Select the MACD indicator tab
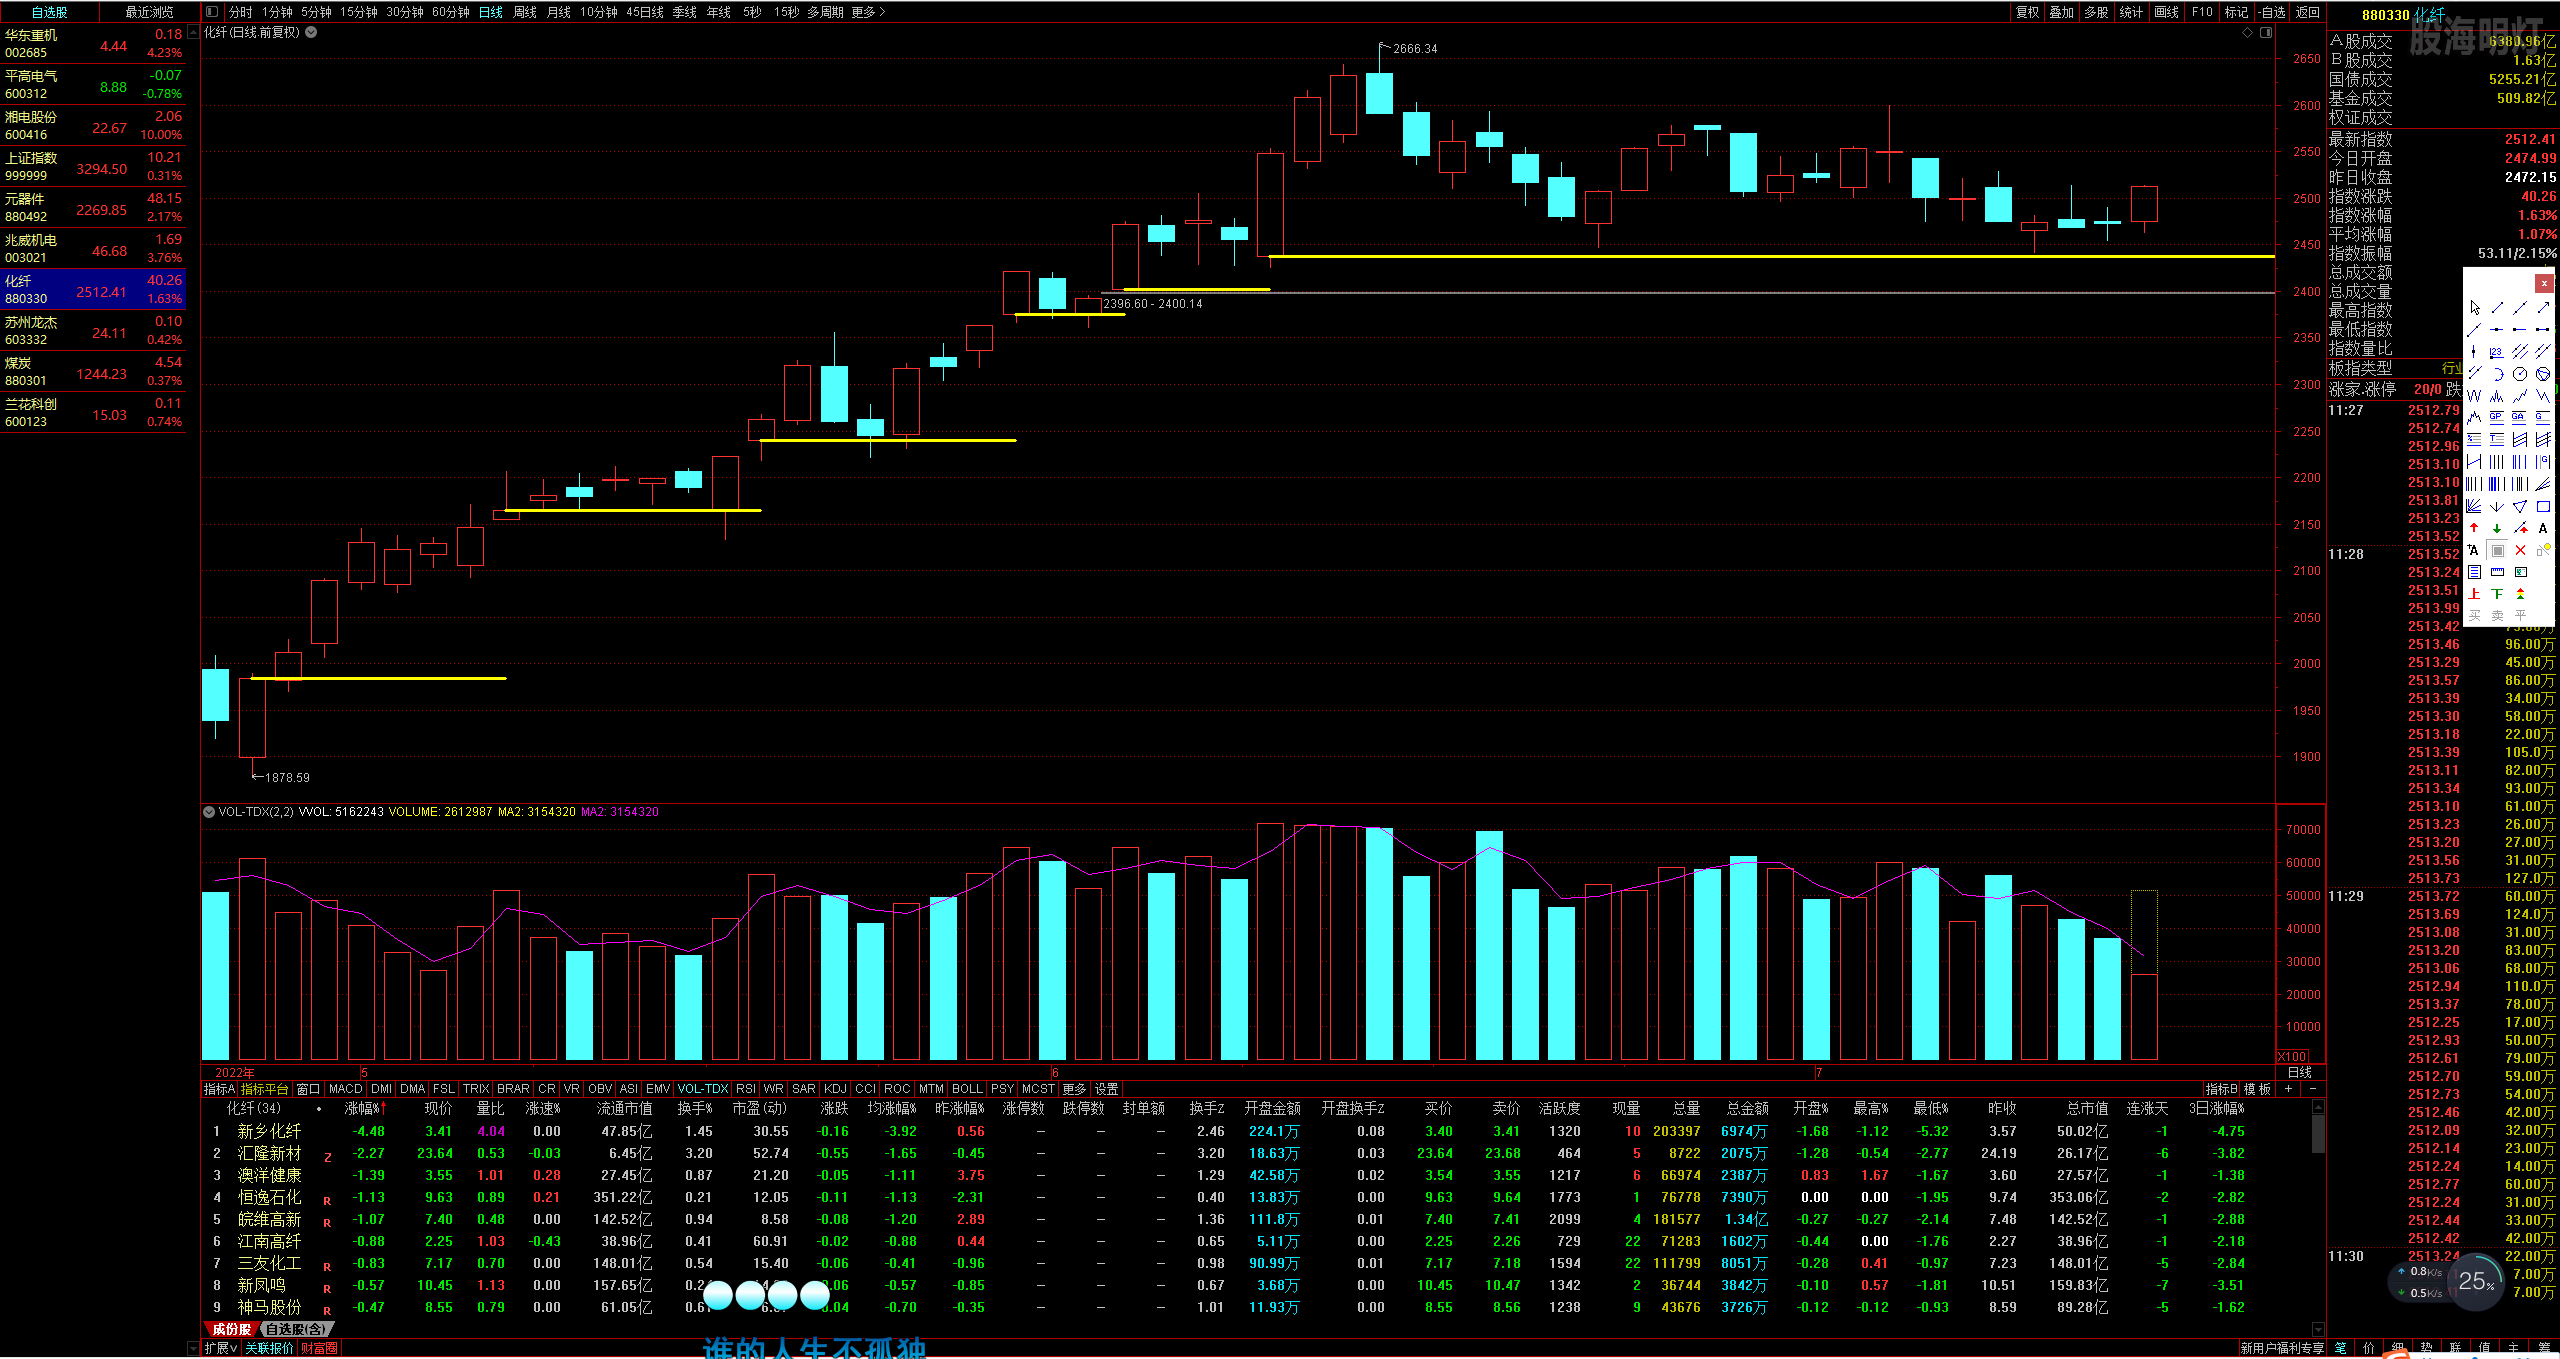2560x1359 pixels. (x=345, y=1089)
